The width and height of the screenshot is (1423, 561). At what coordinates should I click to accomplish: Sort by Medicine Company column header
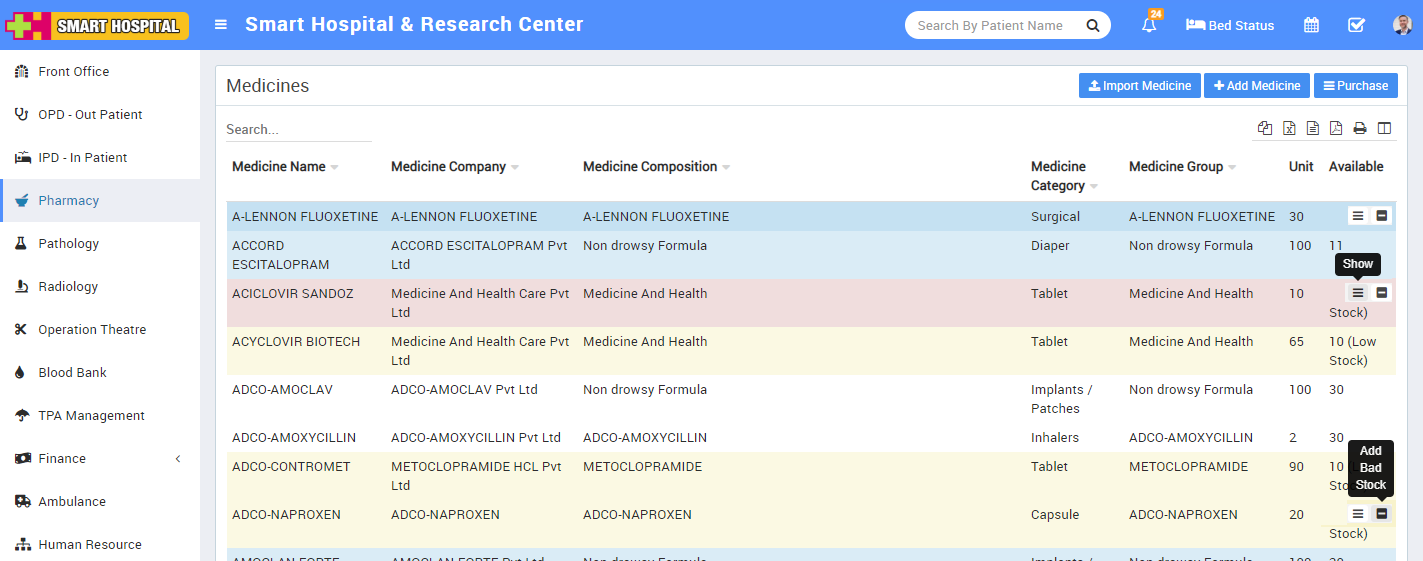click(x=449, y=167)
